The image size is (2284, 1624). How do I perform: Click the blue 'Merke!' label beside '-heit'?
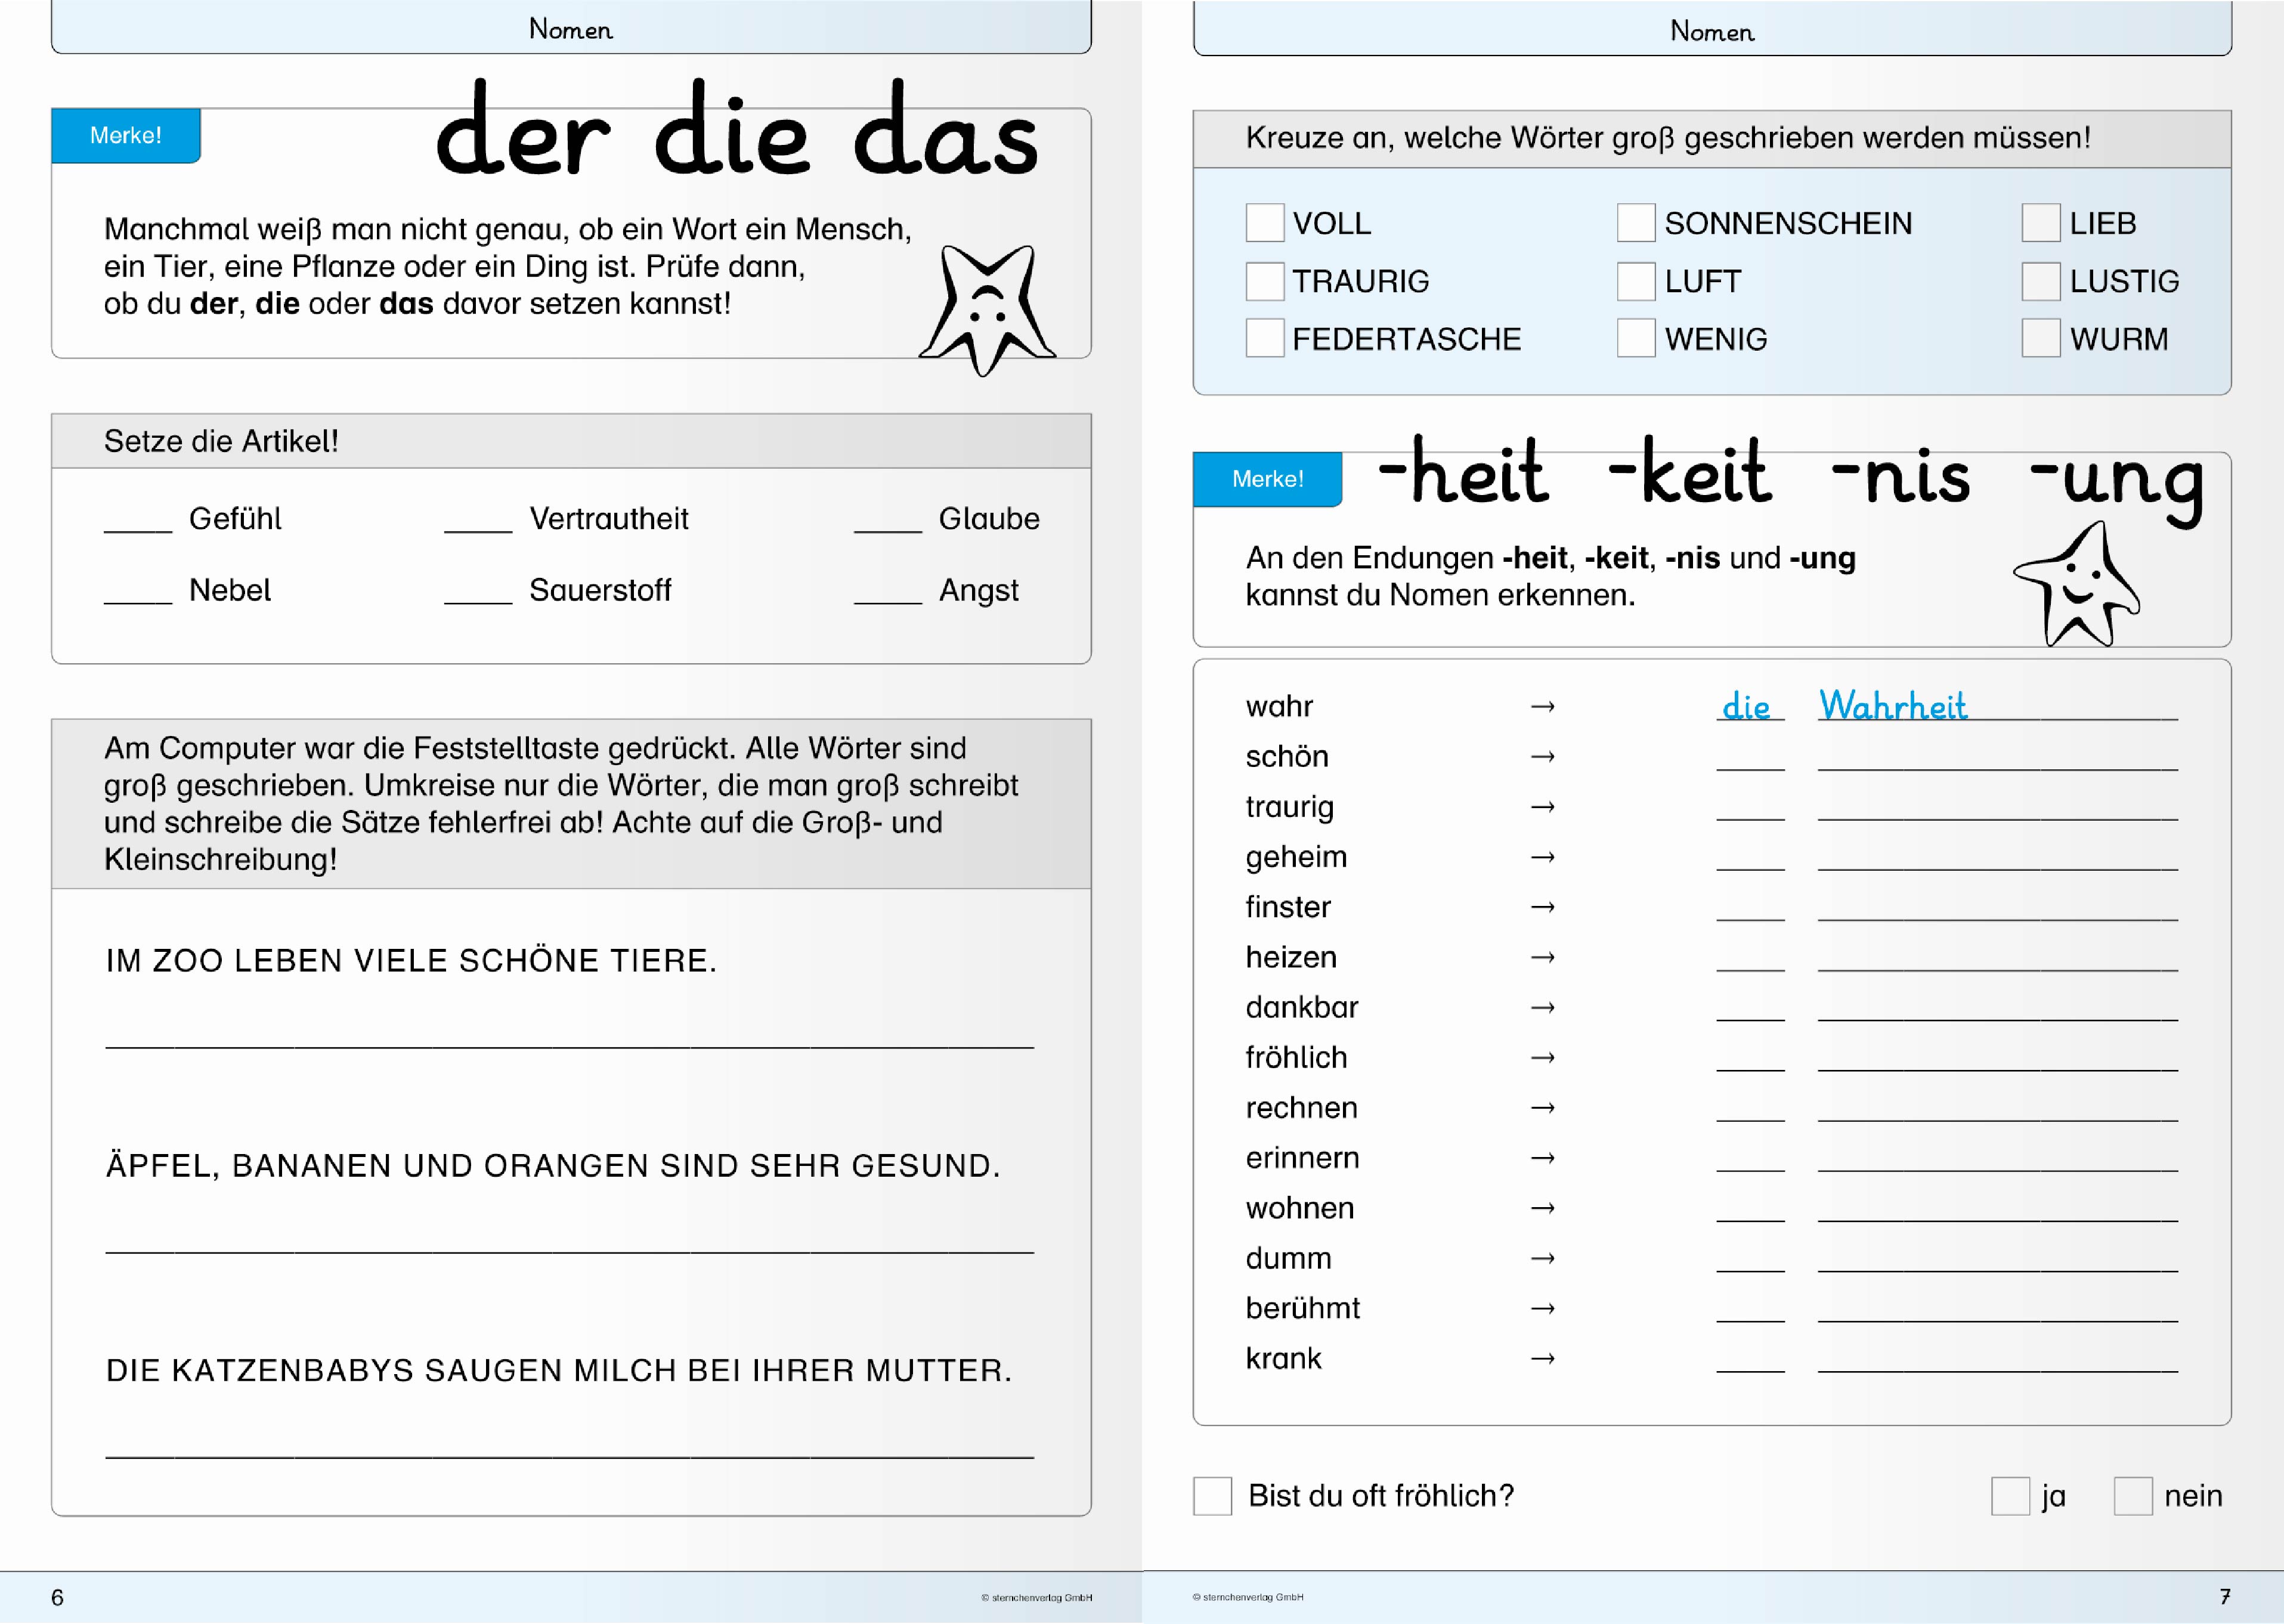tap(1267, 479)
